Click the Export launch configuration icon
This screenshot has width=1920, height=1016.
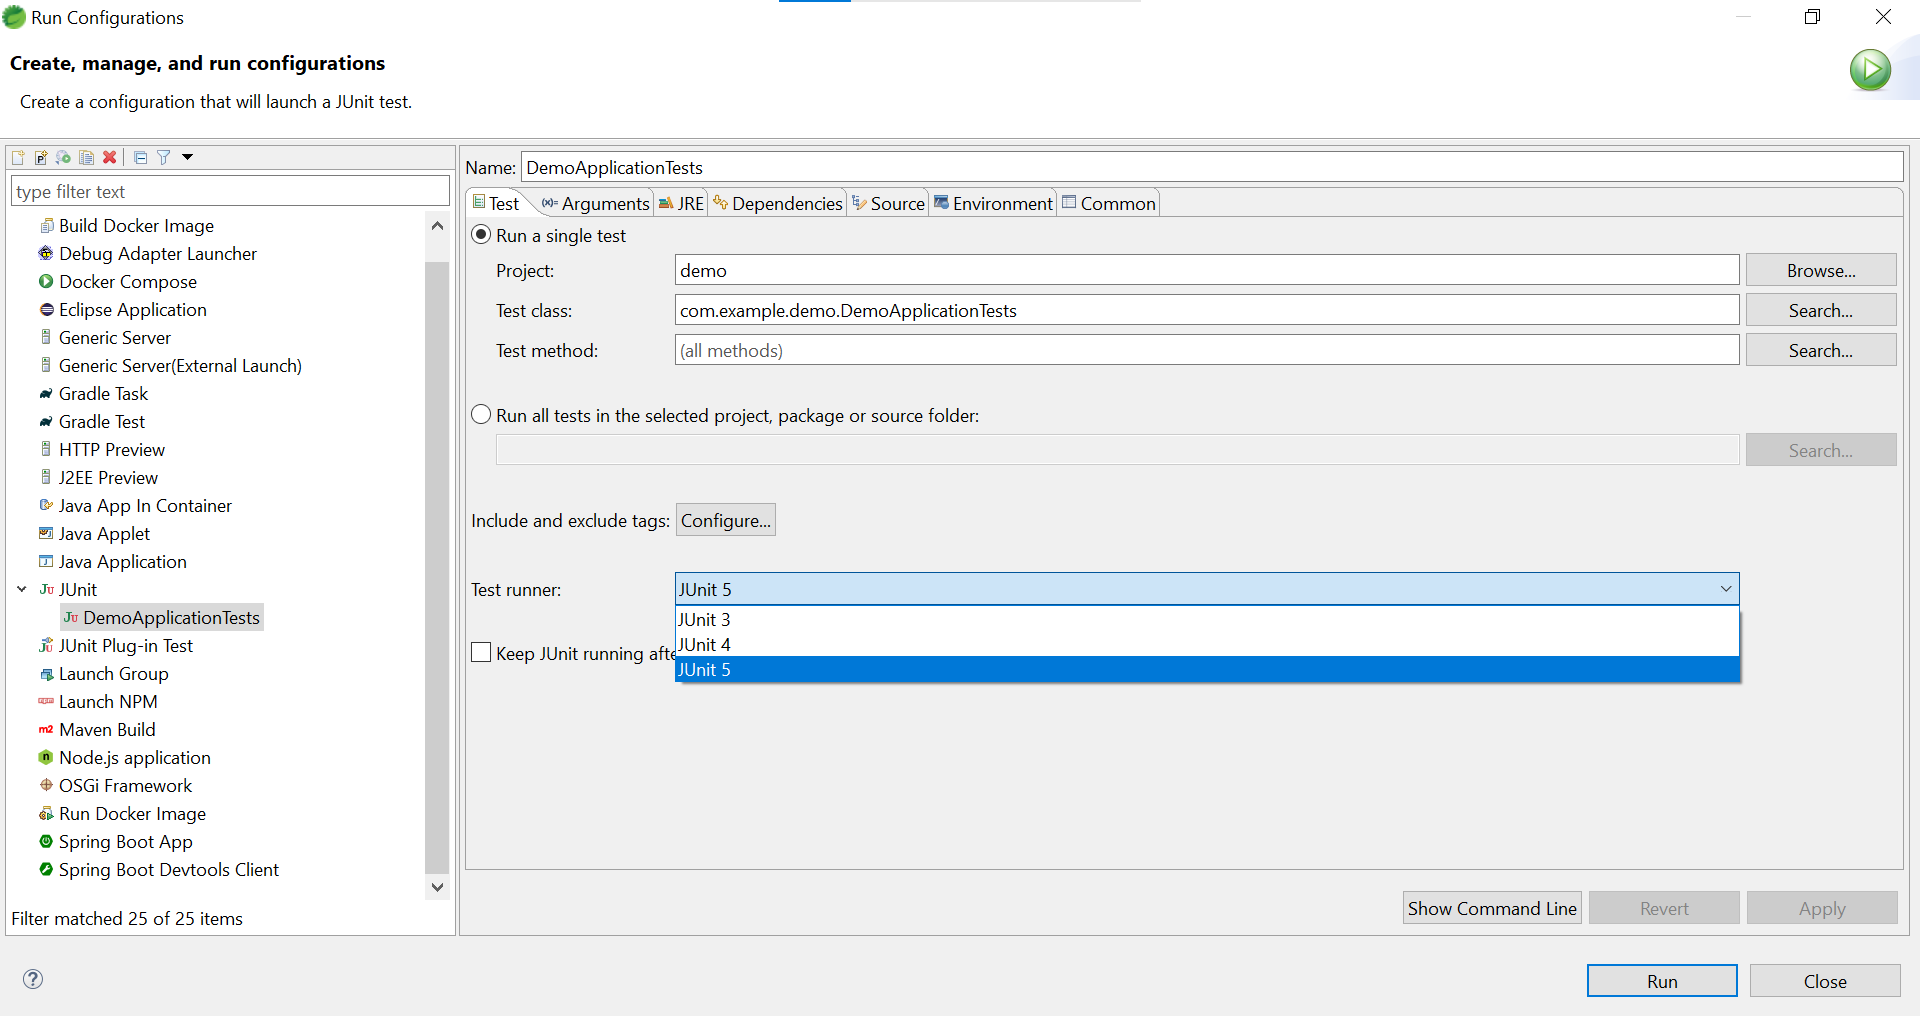(64, 157)
